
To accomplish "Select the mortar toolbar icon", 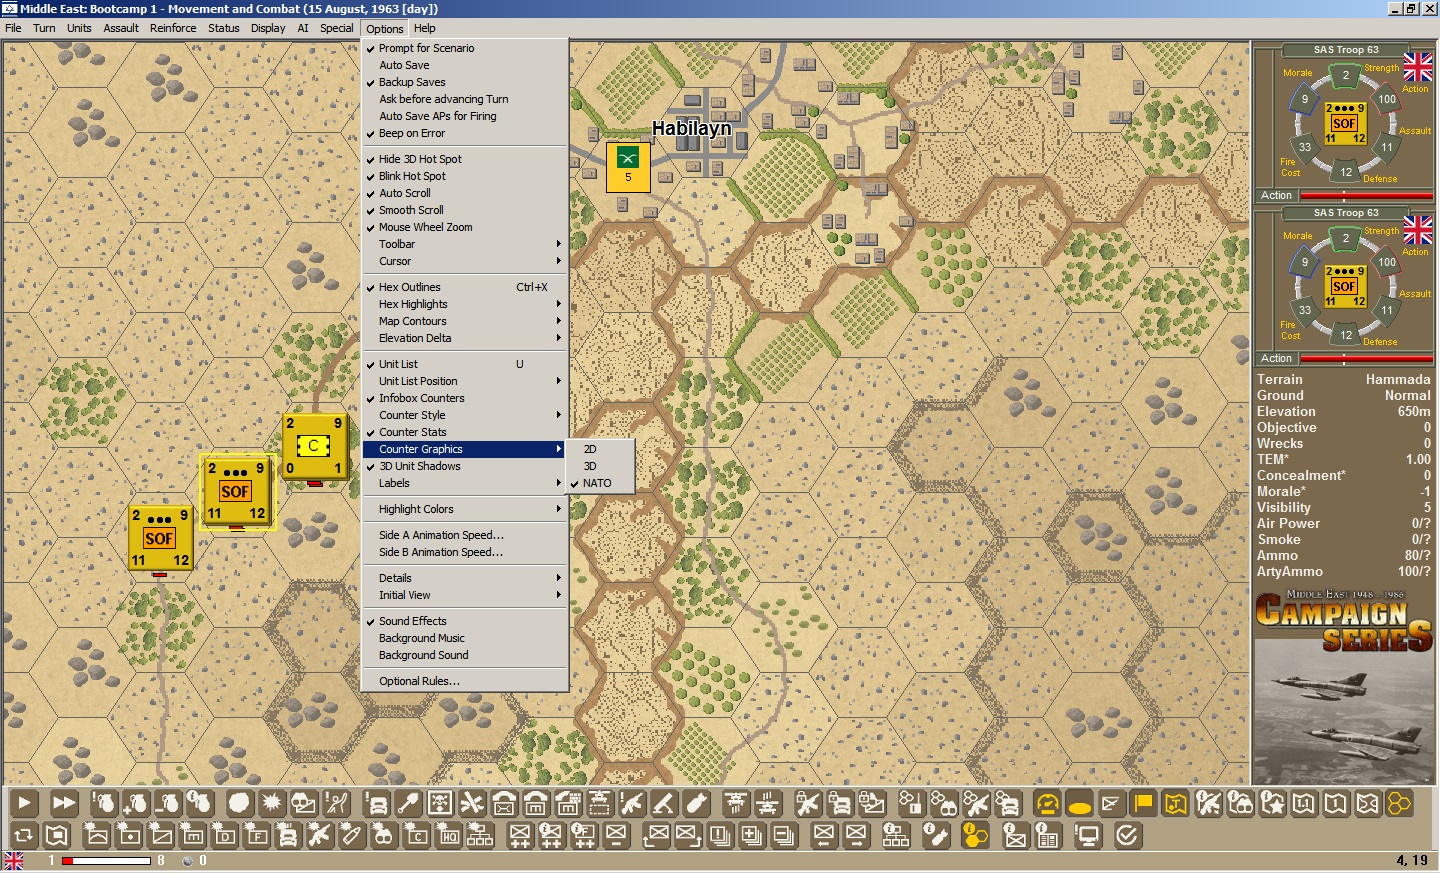I will tap(663, 802).
